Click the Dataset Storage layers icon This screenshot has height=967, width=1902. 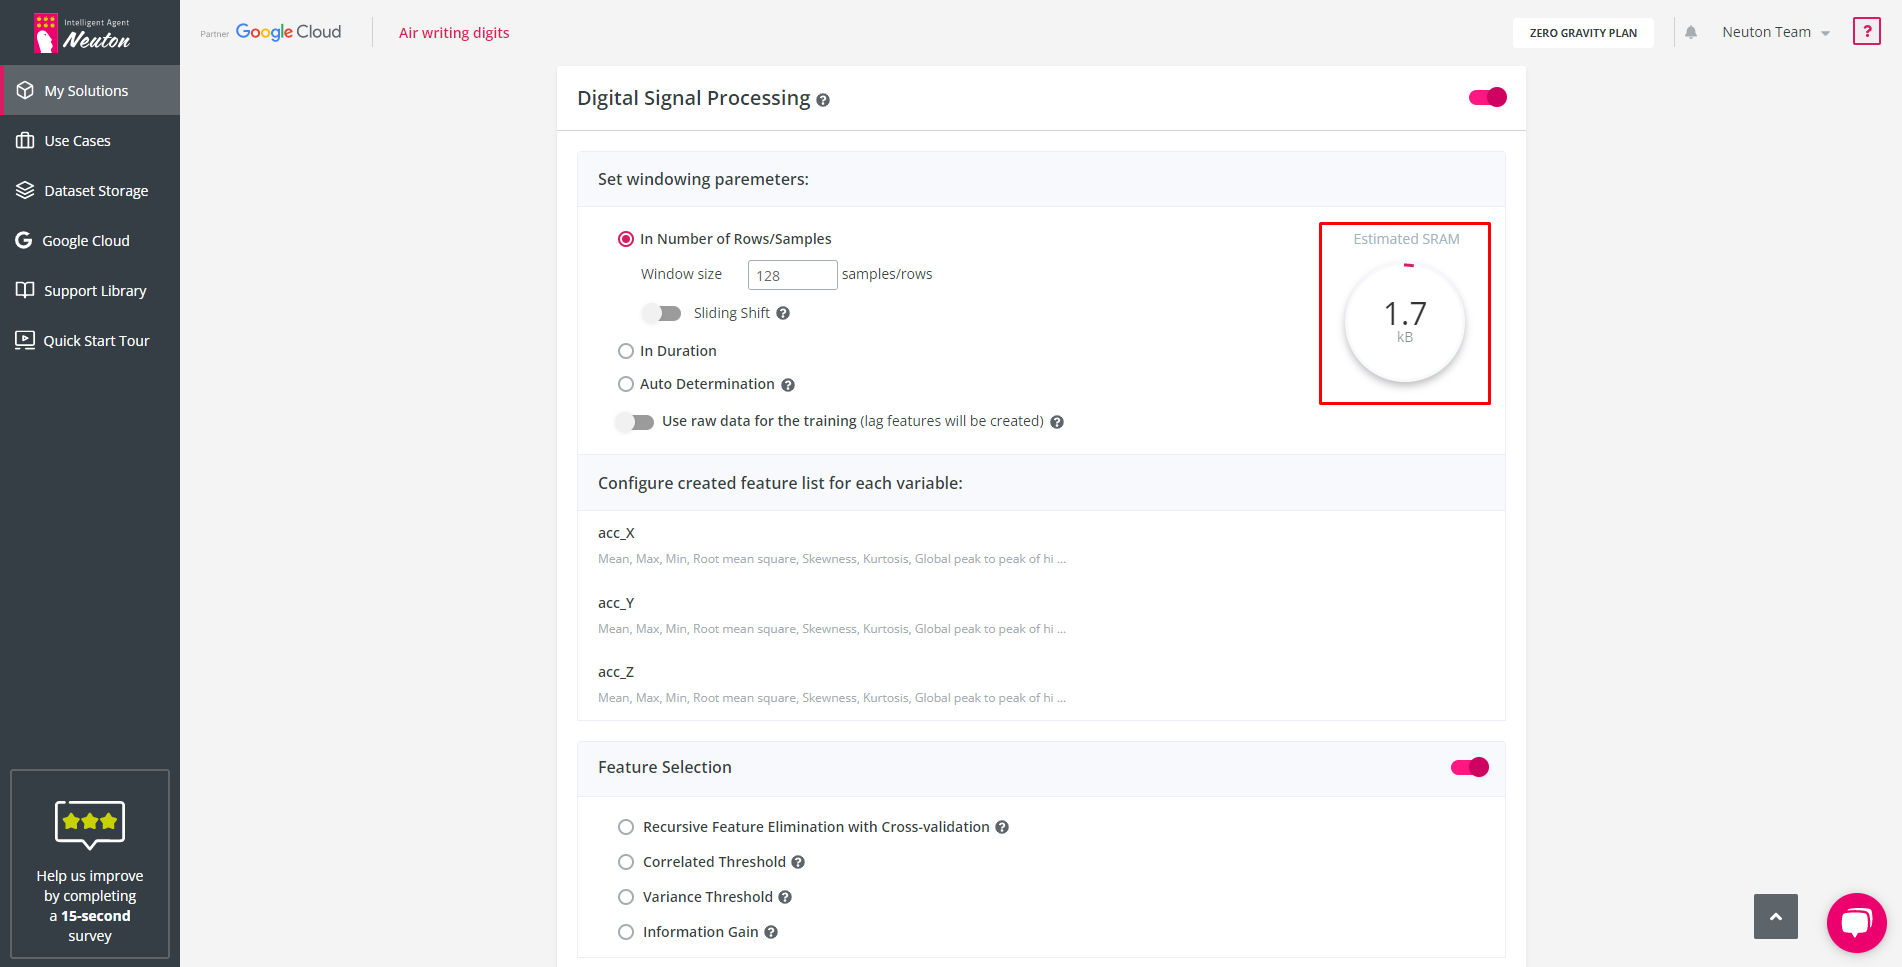pyautogui.click(x=25, y=190)
